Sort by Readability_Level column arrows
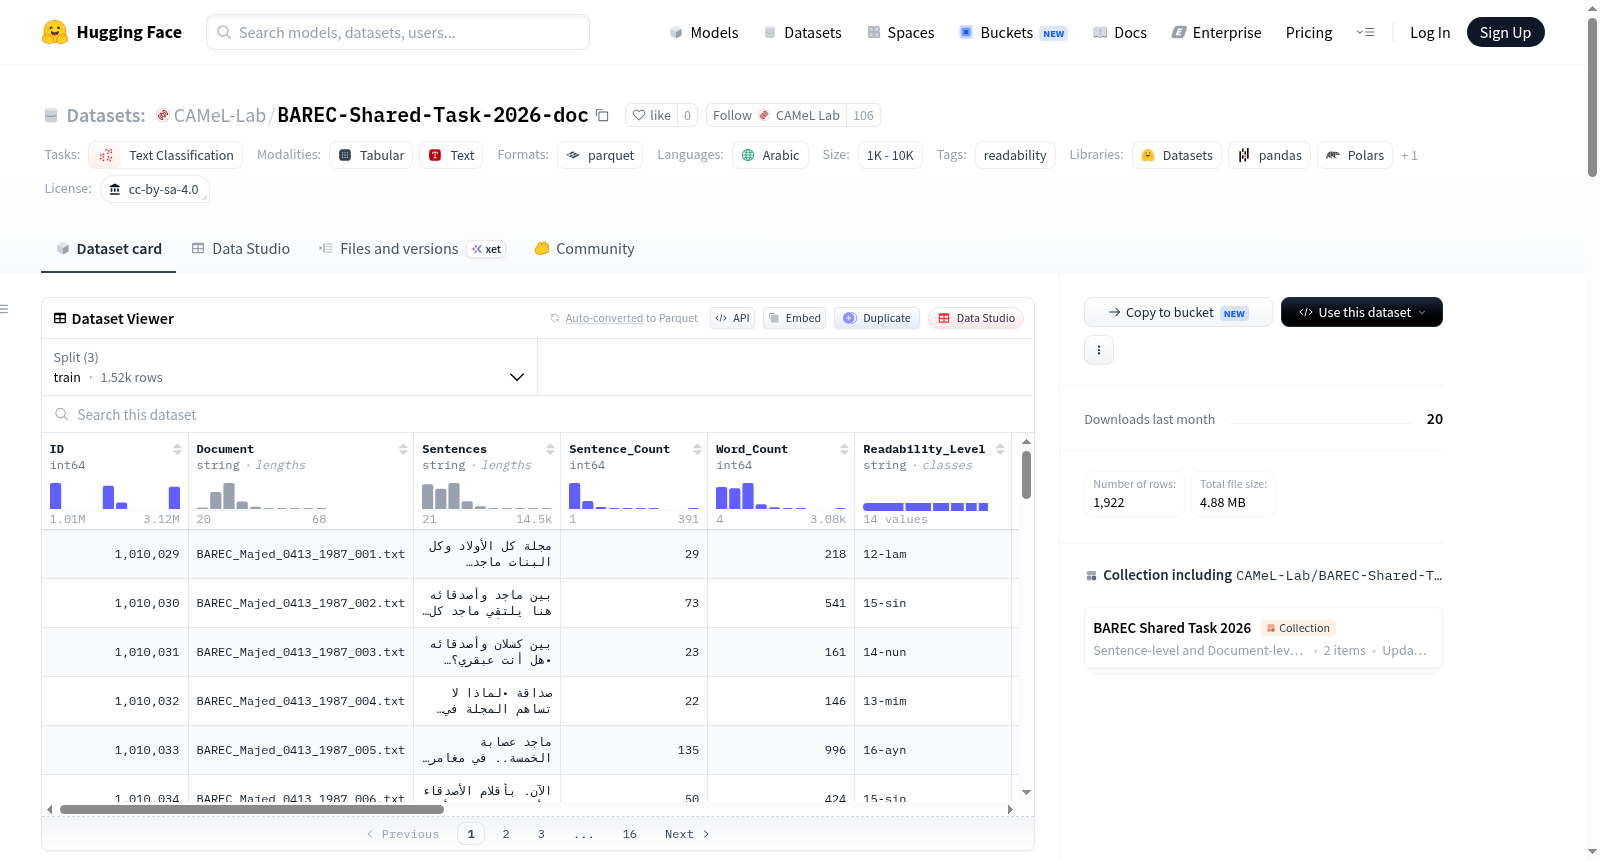 (1000, 449)
